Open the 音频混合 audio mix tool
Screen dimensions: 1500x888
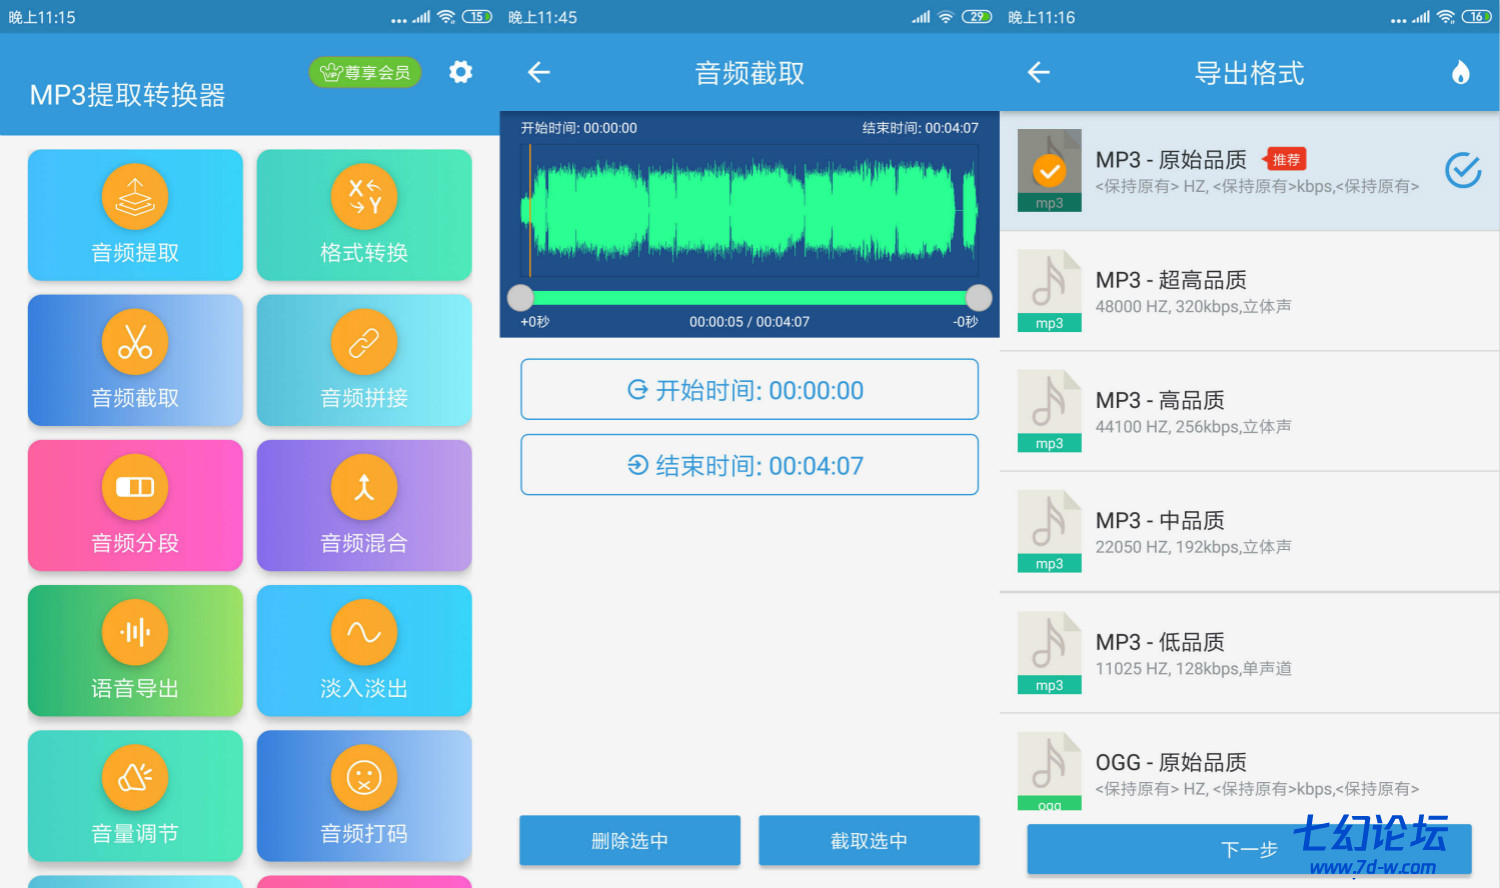coord(364,505)
